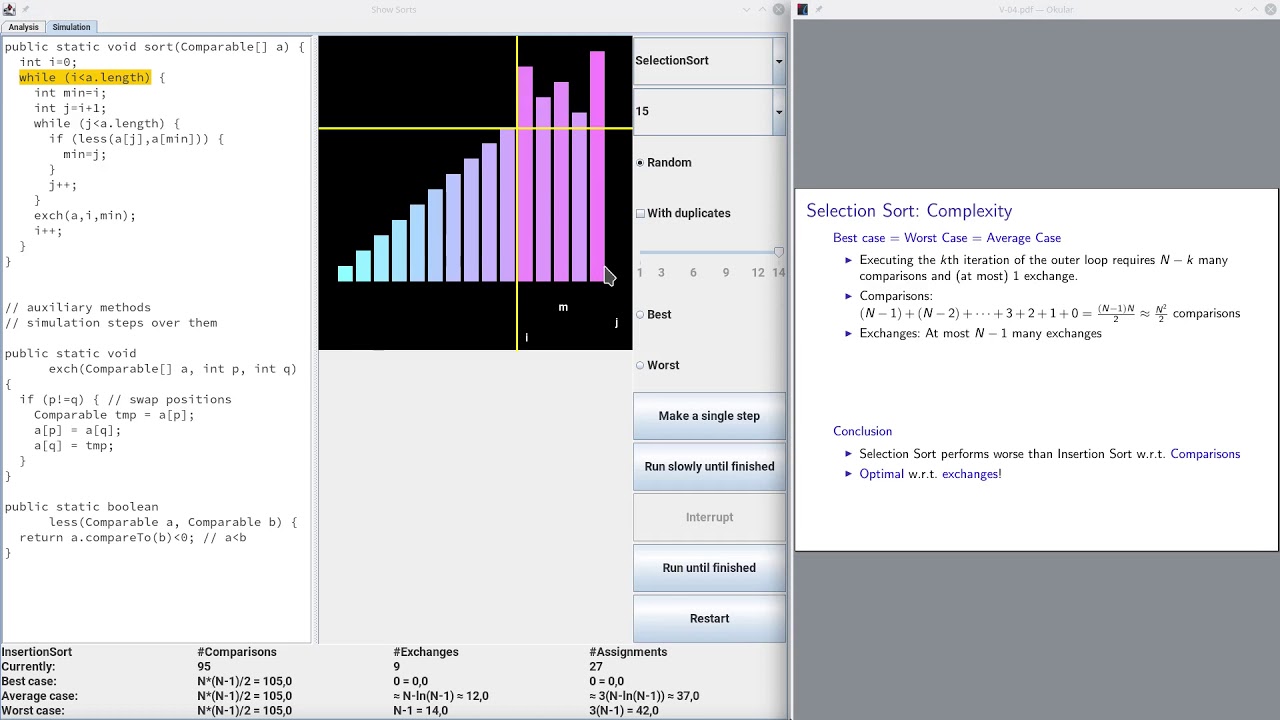Click the tallest pink bar in visualization

597,166
